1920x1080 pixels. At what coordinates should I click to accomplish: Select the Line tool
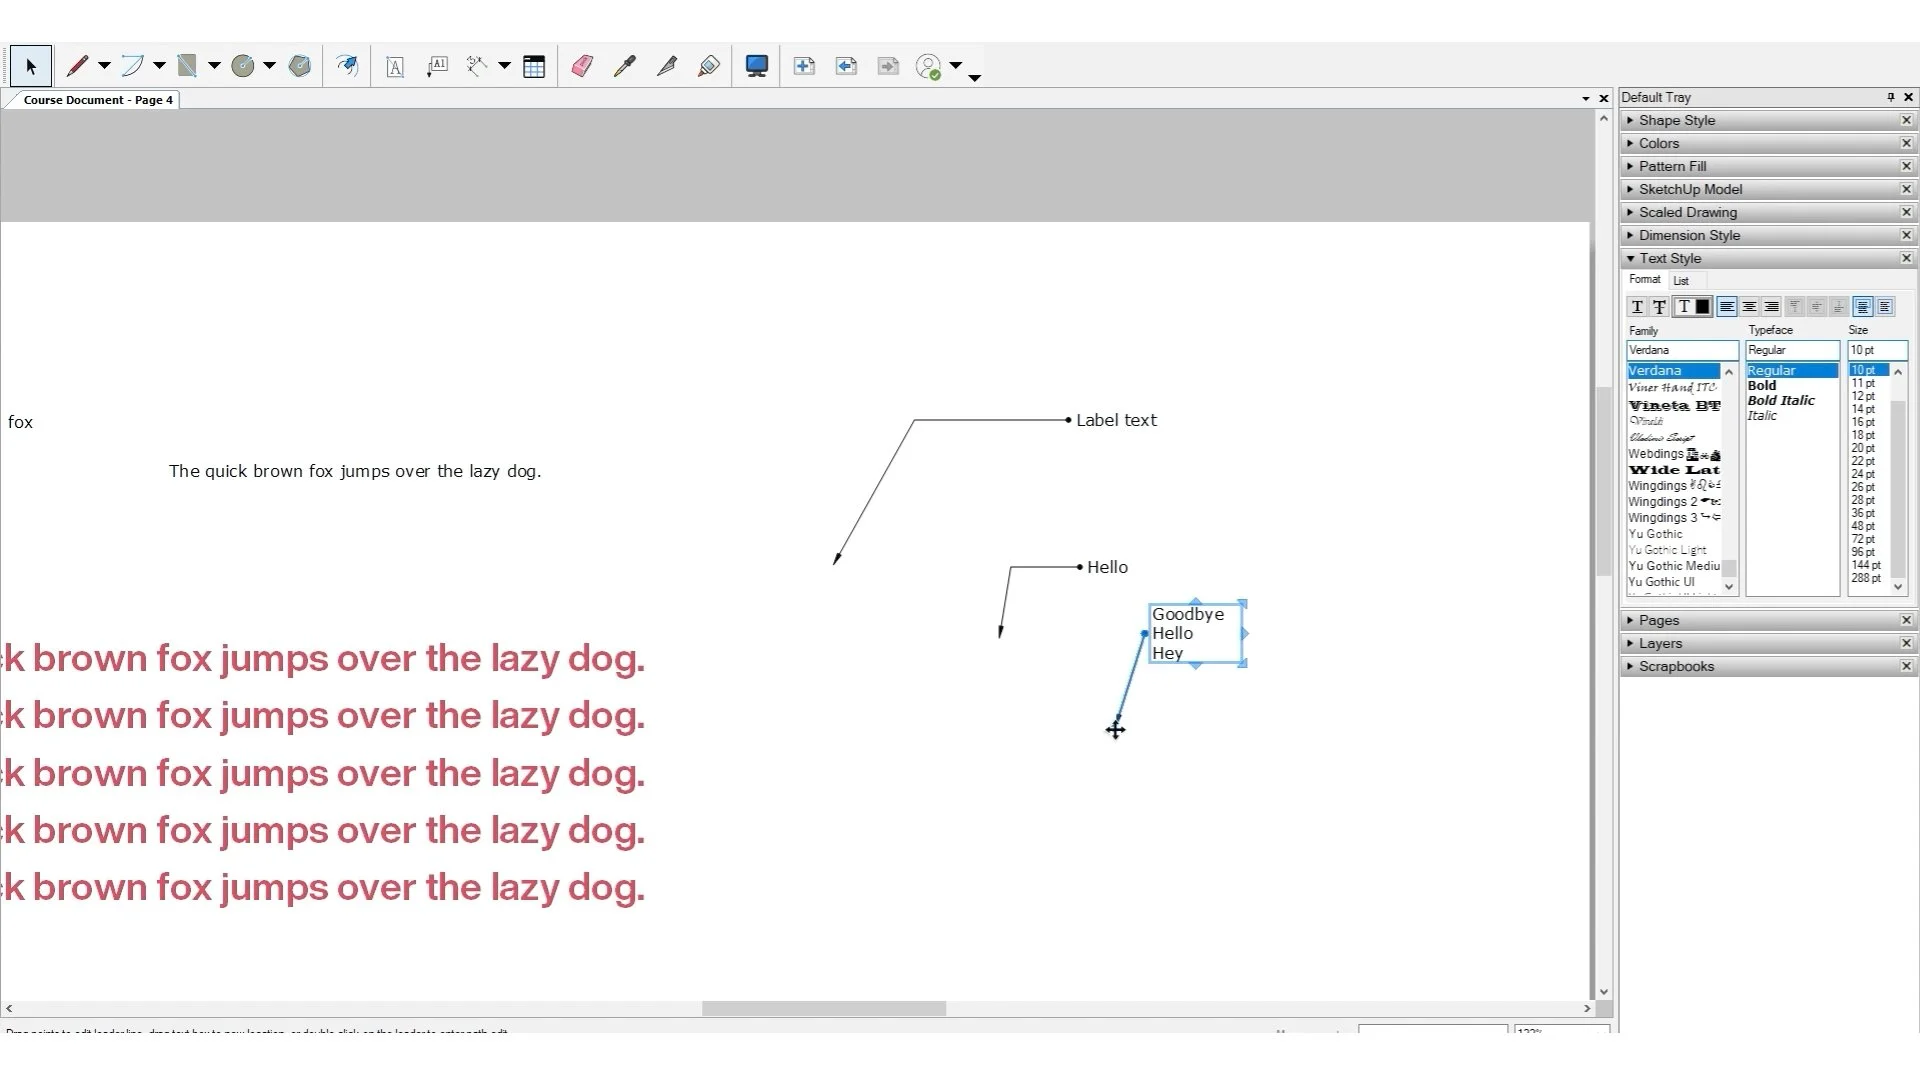(80, 66)
